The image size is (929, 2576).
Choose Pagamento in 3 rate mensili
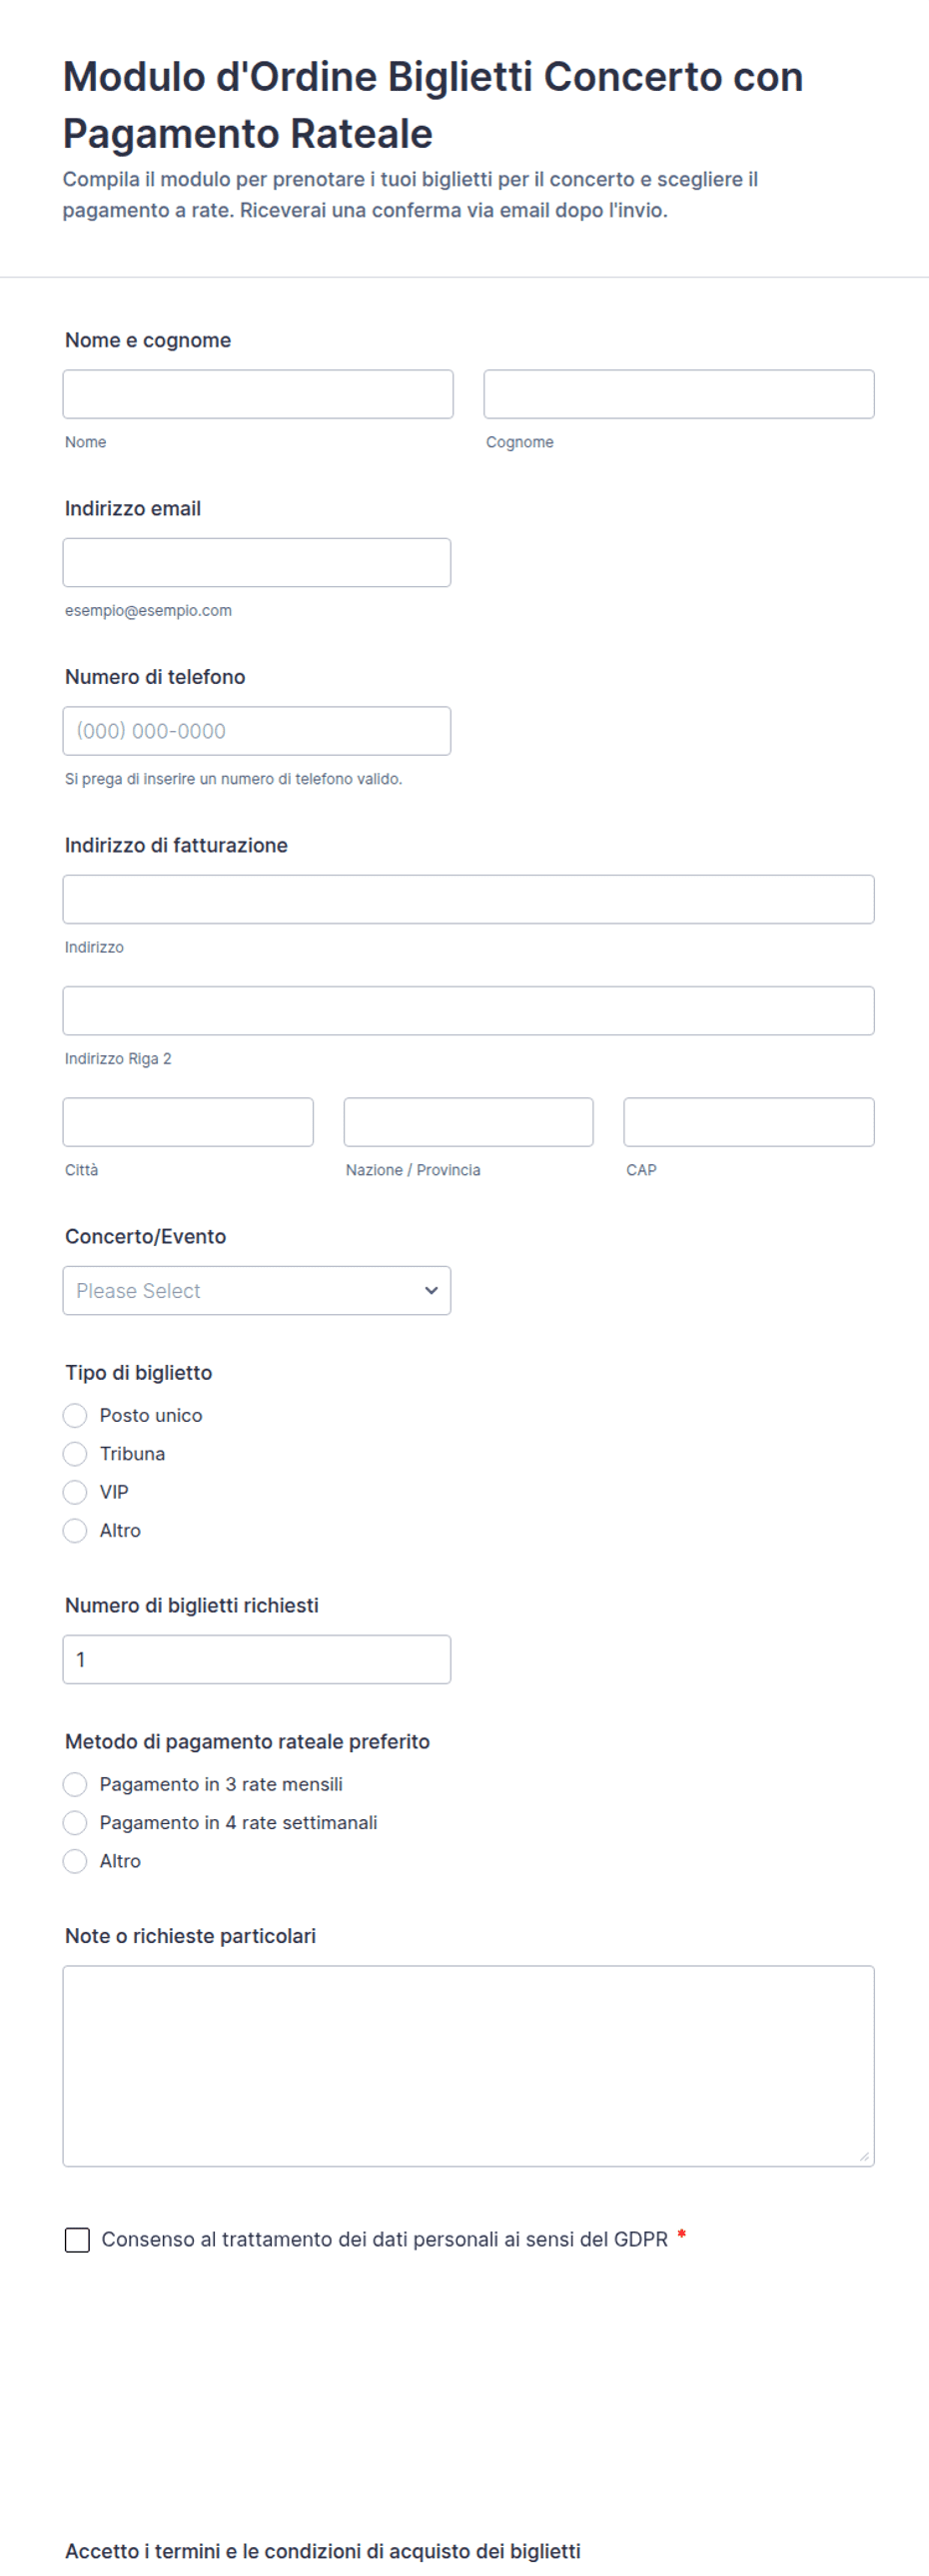(75, 1784)
